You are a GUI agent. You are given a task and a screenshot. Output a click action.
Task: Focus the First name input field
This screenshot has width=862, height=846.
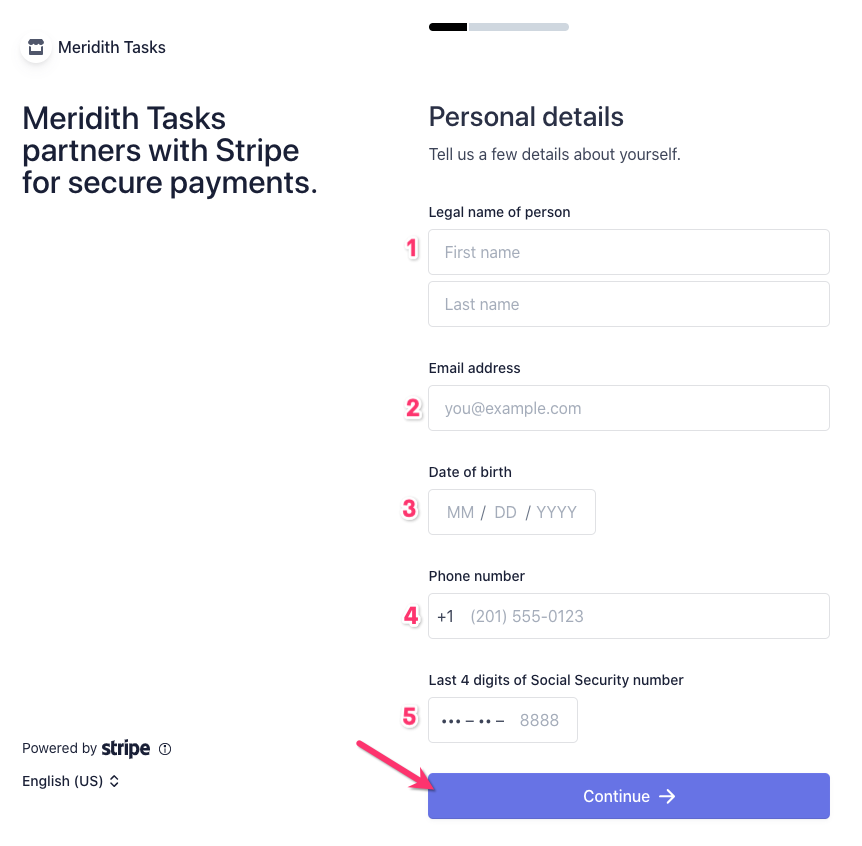(628, 252)
